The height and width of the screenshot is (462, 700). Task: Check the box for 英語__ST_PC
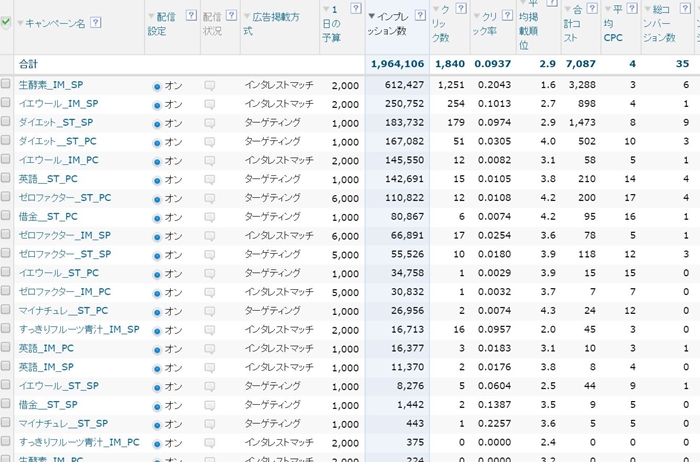5,177
